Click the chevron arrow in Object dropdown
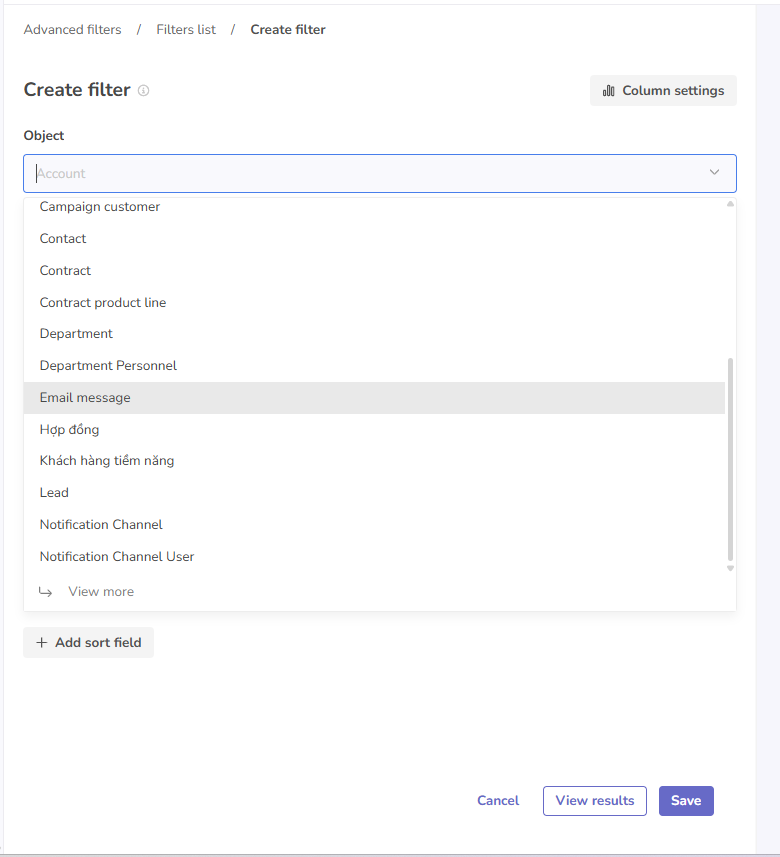The height and width of the screenshot is (857, 780). (714, 173)
